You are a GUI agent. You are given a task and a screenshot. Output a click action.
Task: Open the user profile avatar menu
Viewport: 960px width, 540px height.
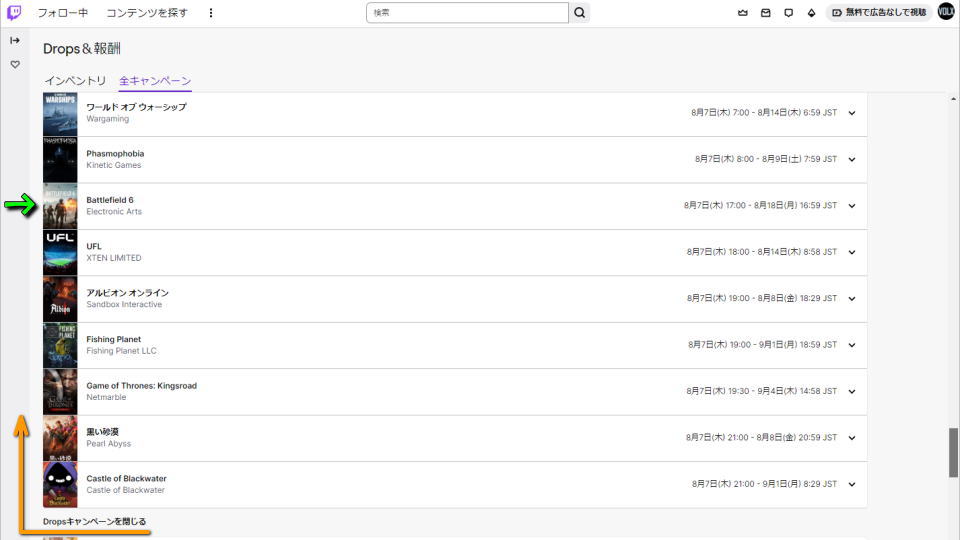click(947, 12)
